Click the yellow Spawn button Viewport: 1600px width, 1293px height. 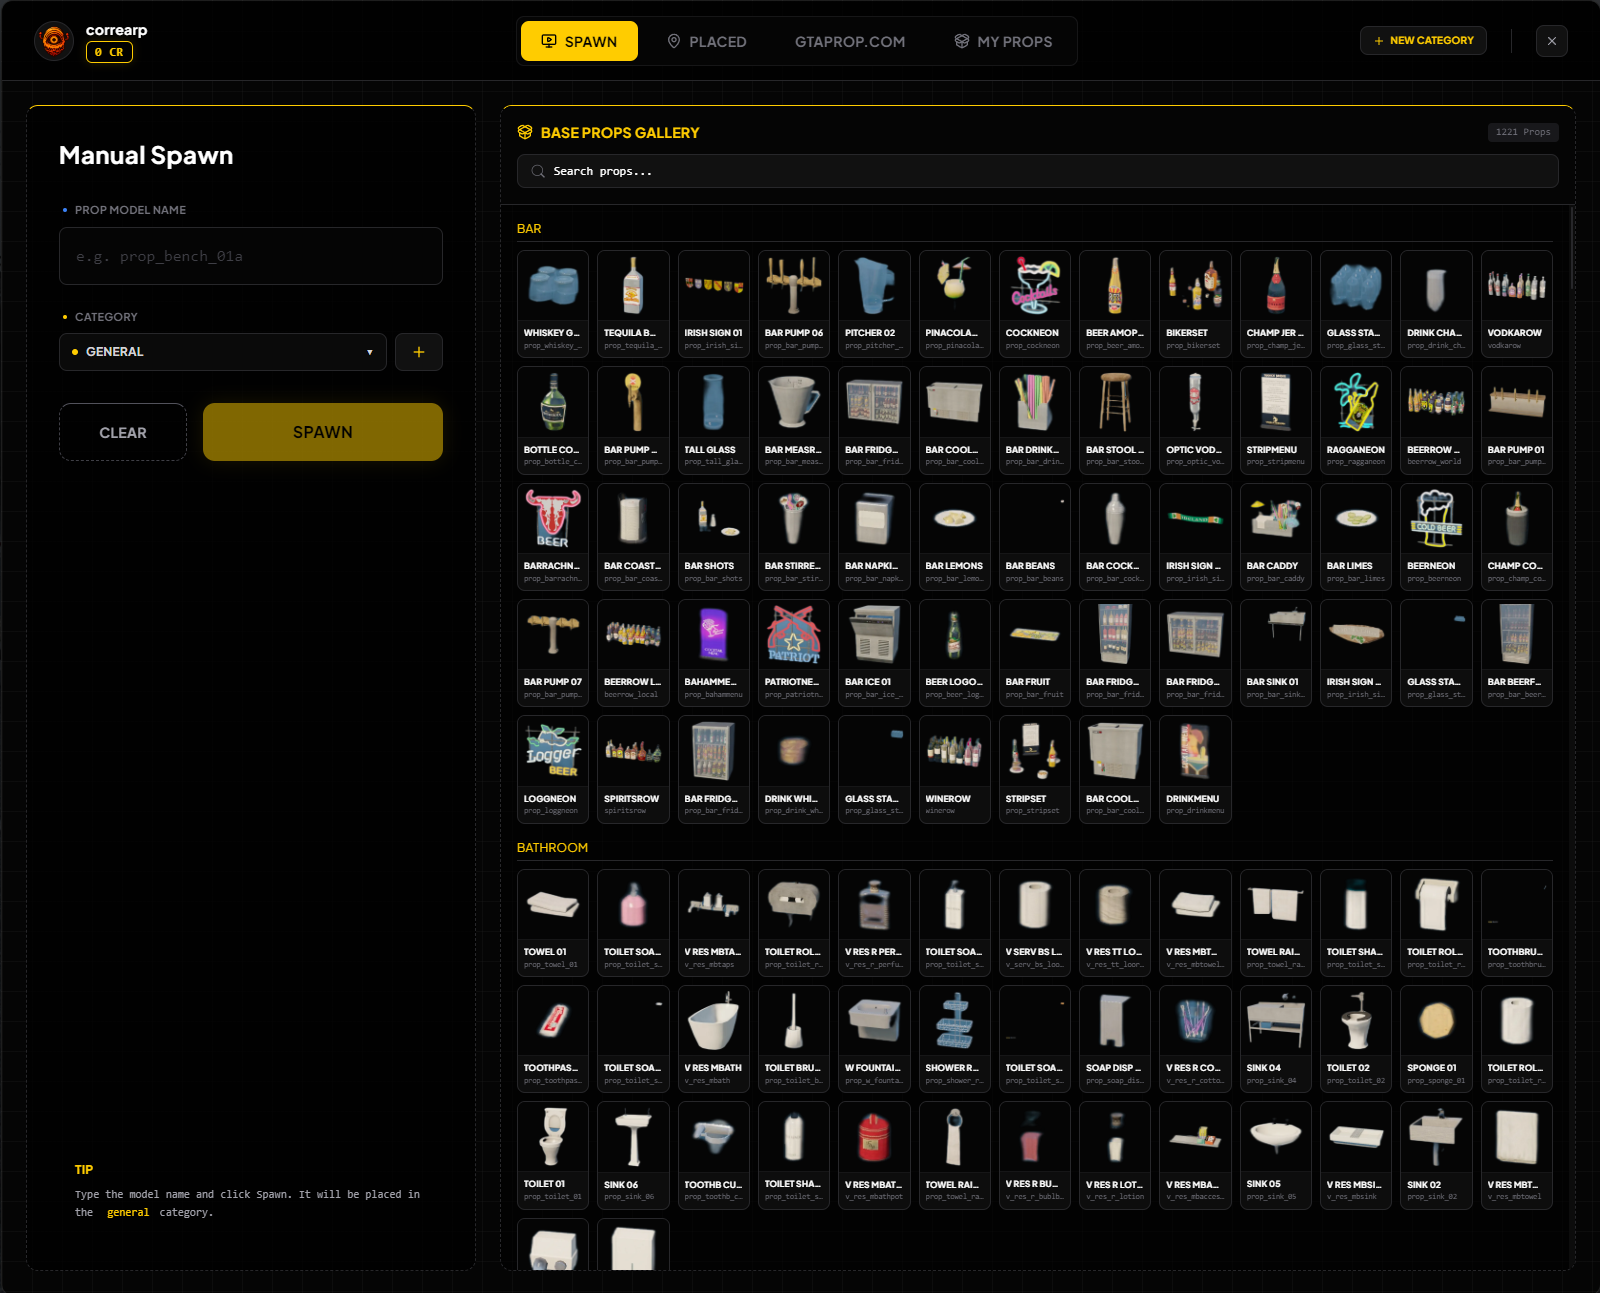tap(323, 432)
